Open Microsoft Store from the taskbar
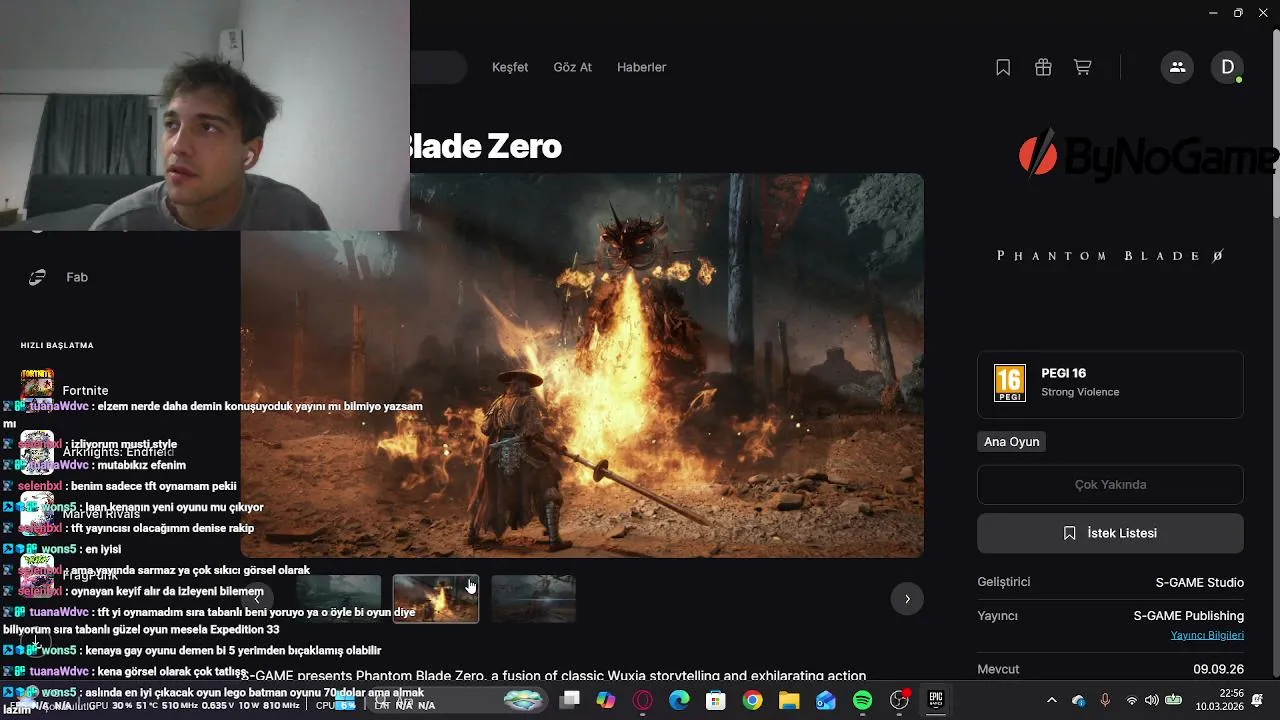The image size is (1280, 720). [716, 700]
